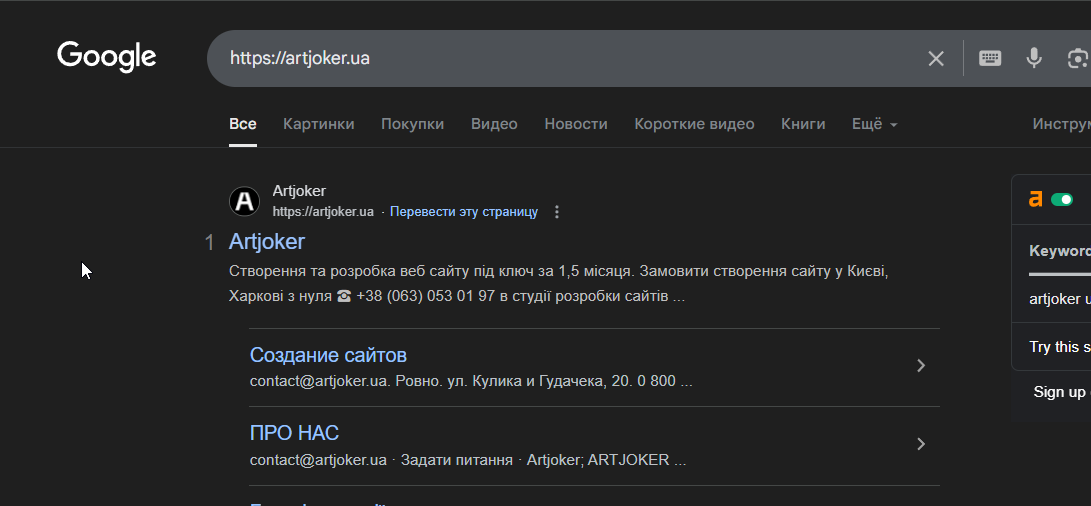Expand the Ещё dropdown menu
1091x506 pixels.
875,124
